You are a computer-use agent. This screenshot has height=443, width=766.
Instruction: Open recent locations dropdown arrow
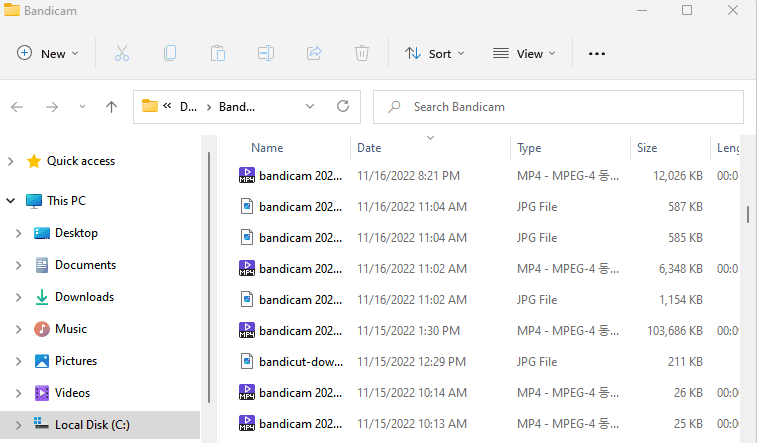82,106
